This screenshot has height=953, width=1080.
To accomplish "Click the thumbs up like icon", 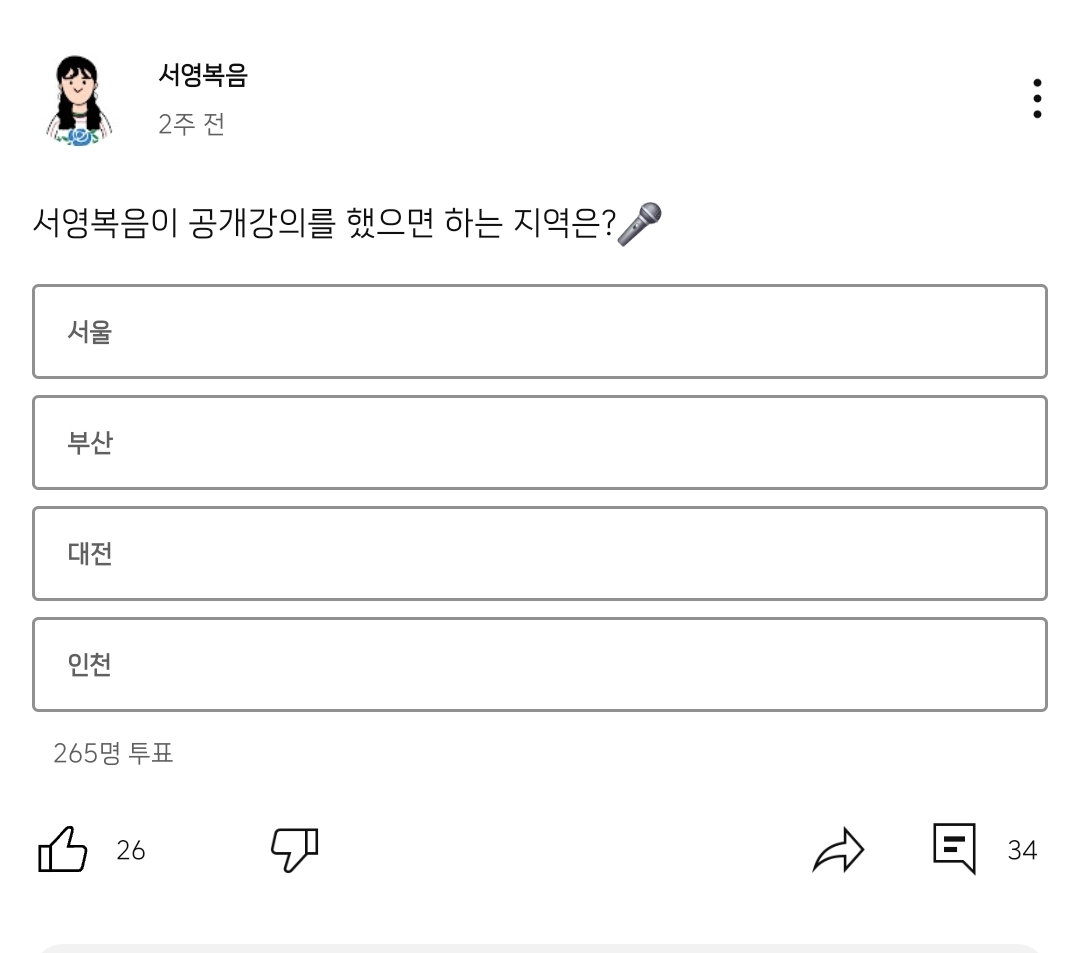I will pyautogui.click(x=62, y=850).
